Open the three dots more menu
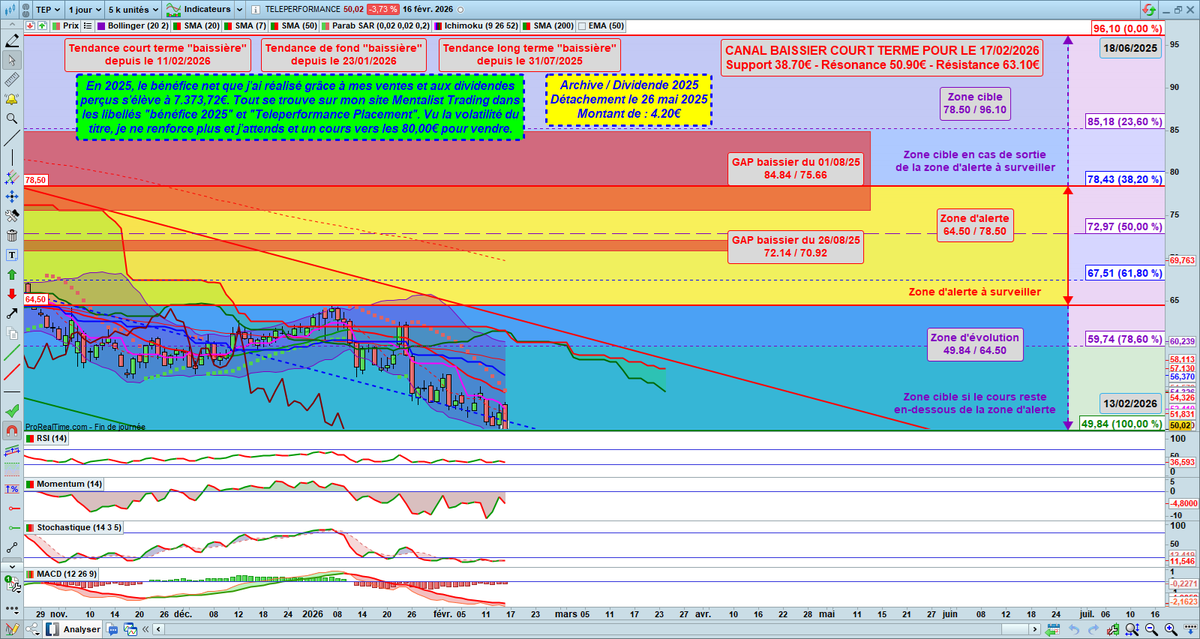Viewport: 1200px width, 639px height. [14, 608]
